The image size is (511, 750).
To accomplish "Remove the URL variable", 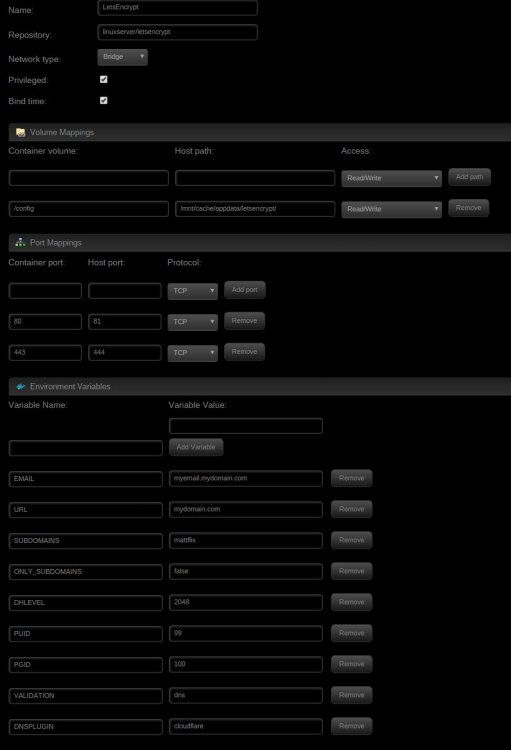I will pyautogui.click(x=352, y=509).
